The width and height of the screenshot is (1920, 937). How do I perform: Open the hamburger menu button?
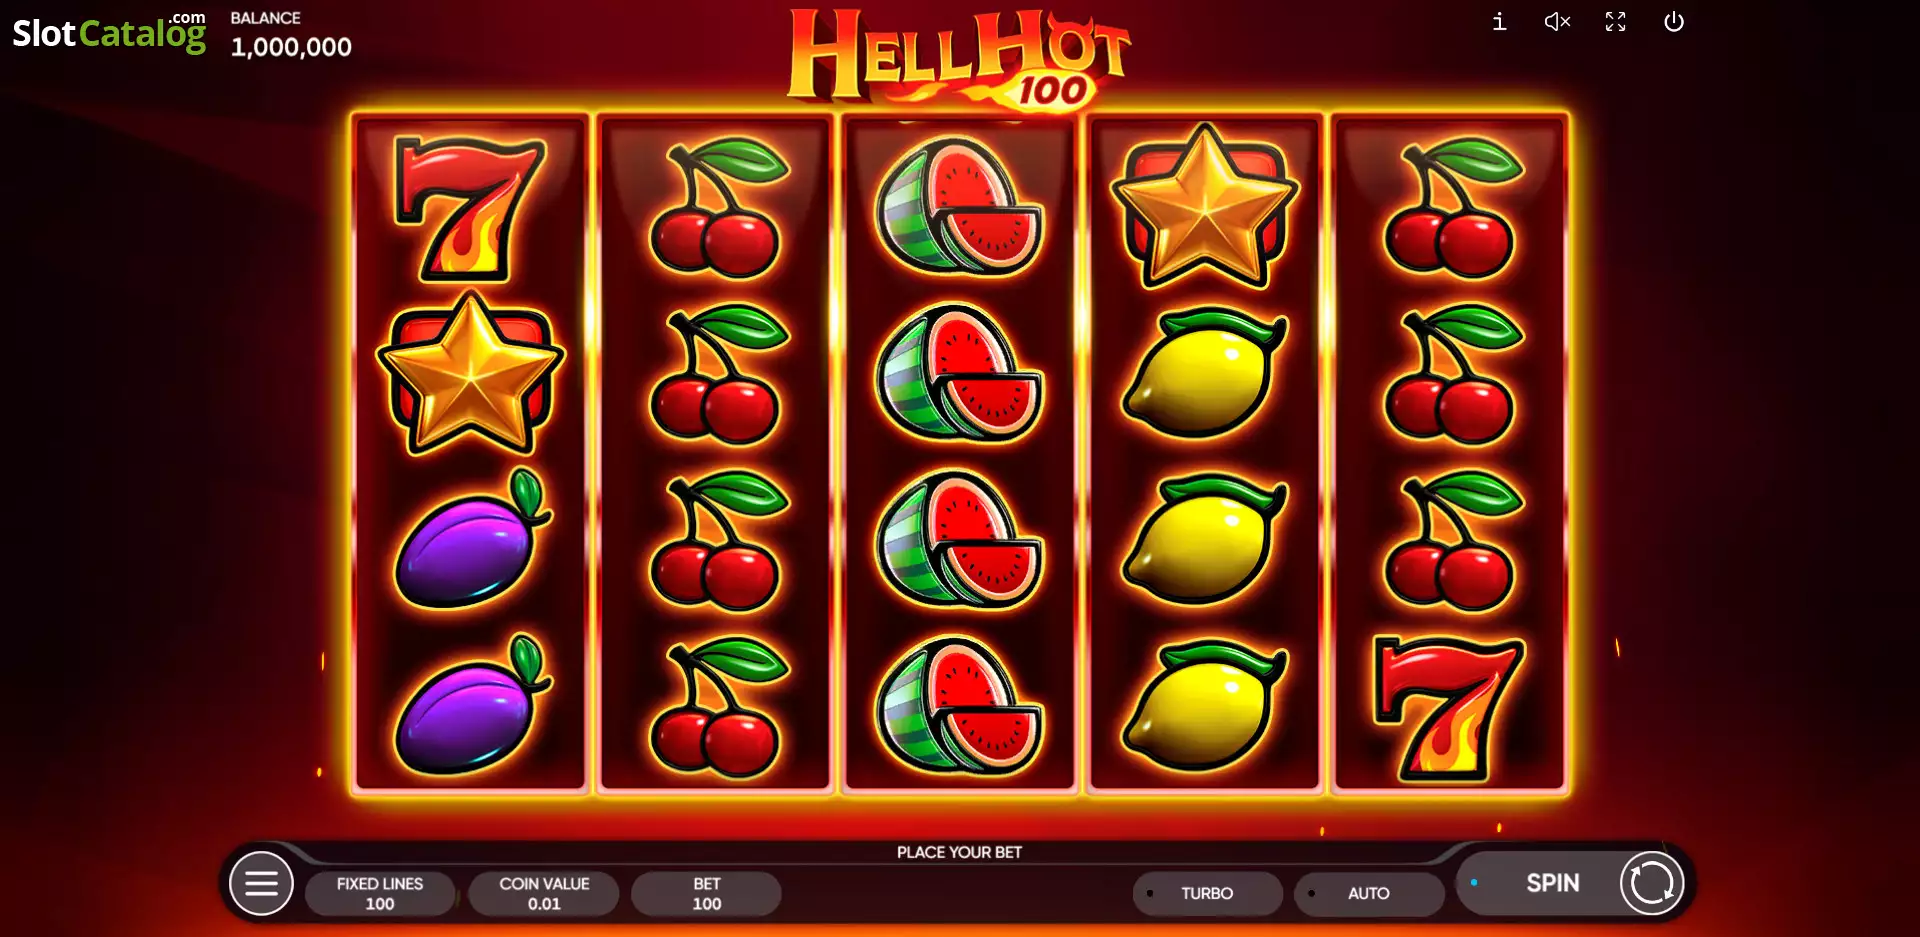pos(261,883)
